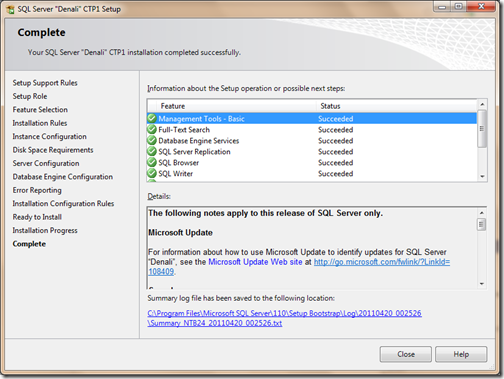Screen dimensions: 504x379
Task: Select the Management Tools - Basic row
Action: point(312,118)
